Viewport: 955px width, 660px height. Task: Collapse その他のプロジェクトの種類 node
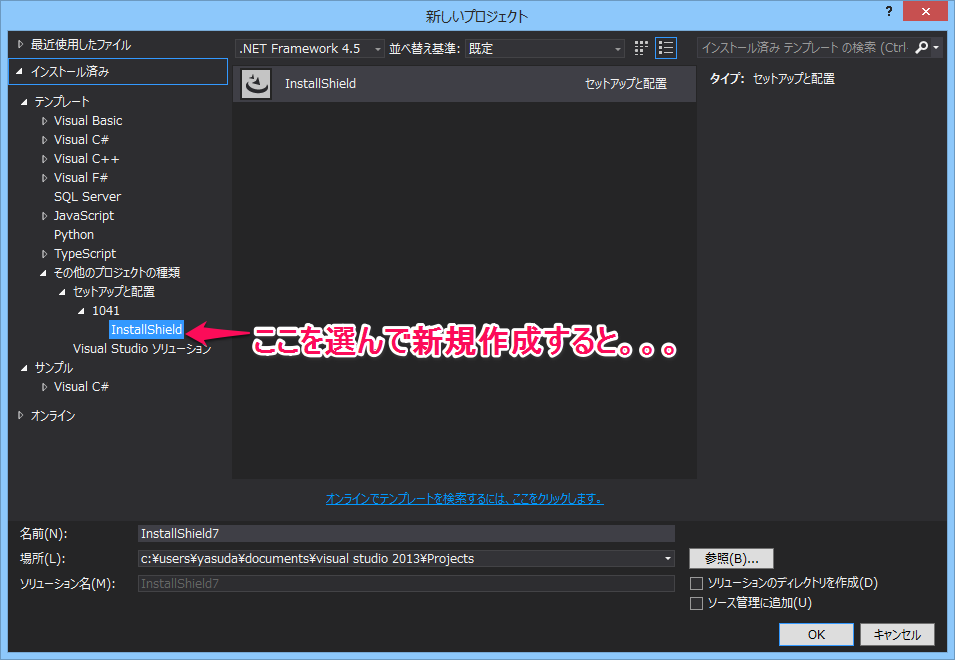[43, 273]
